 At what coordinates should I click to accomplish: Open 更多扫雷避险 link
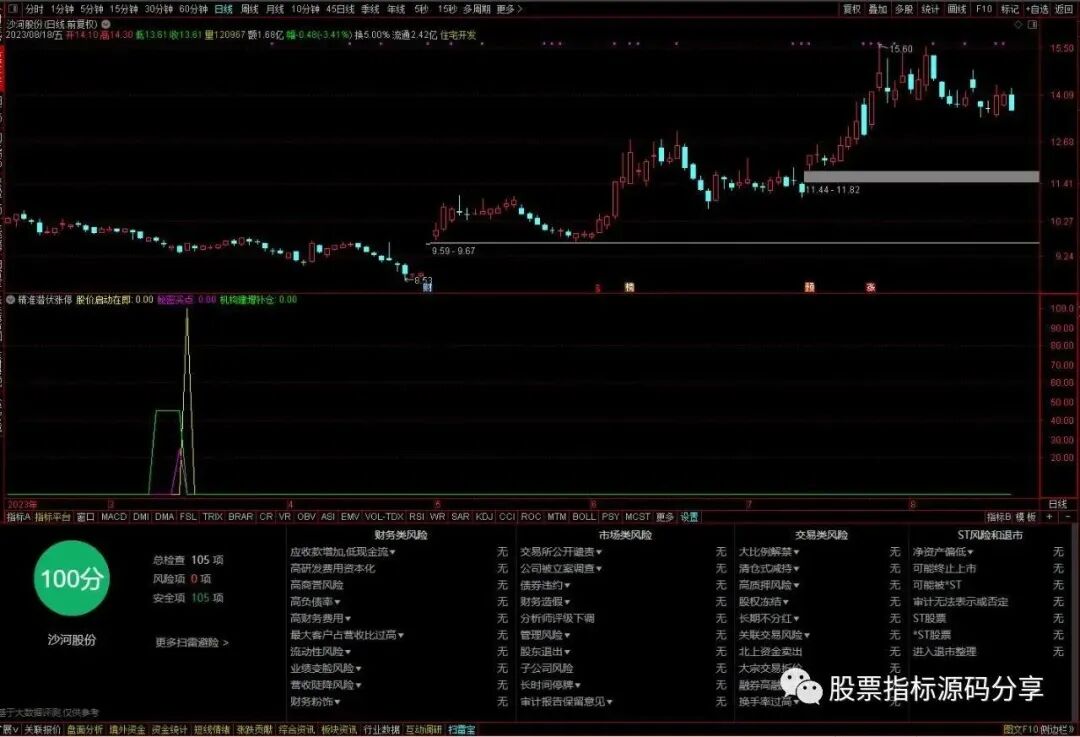pos(192,643)
